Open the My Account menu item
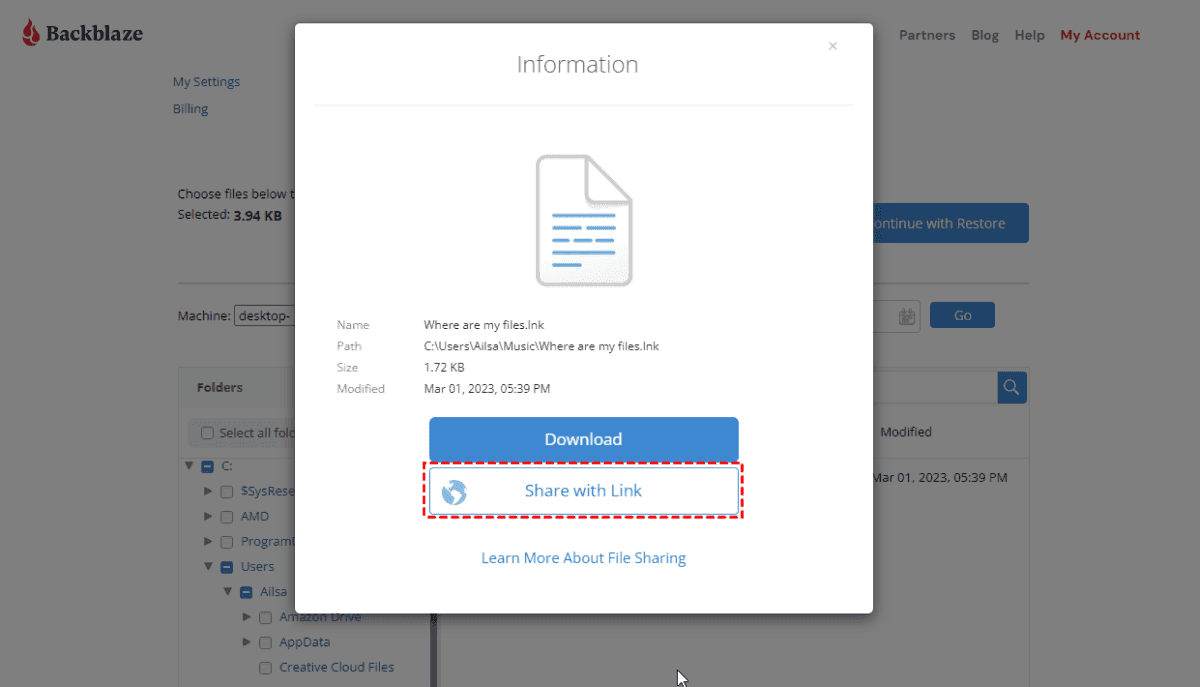 point(1100,35)
